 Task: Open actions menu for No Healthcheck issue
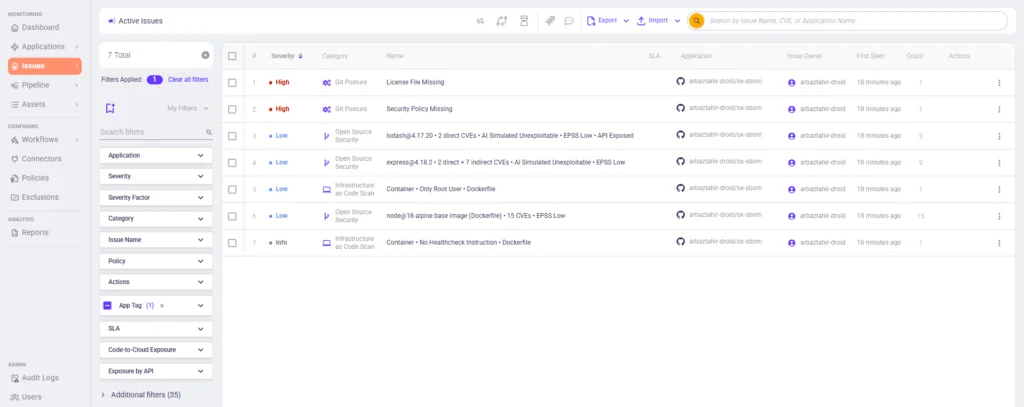999,243
